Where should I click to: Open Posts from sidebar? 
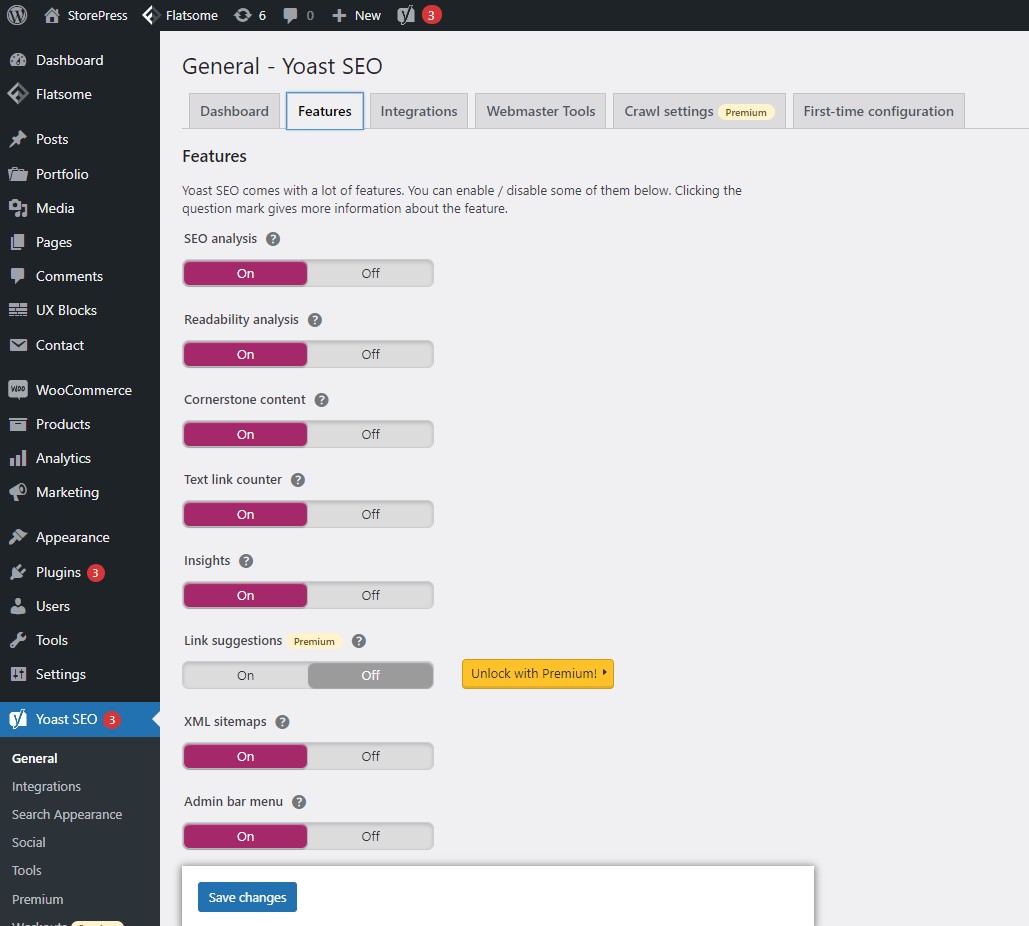click(x=80, y=139)
